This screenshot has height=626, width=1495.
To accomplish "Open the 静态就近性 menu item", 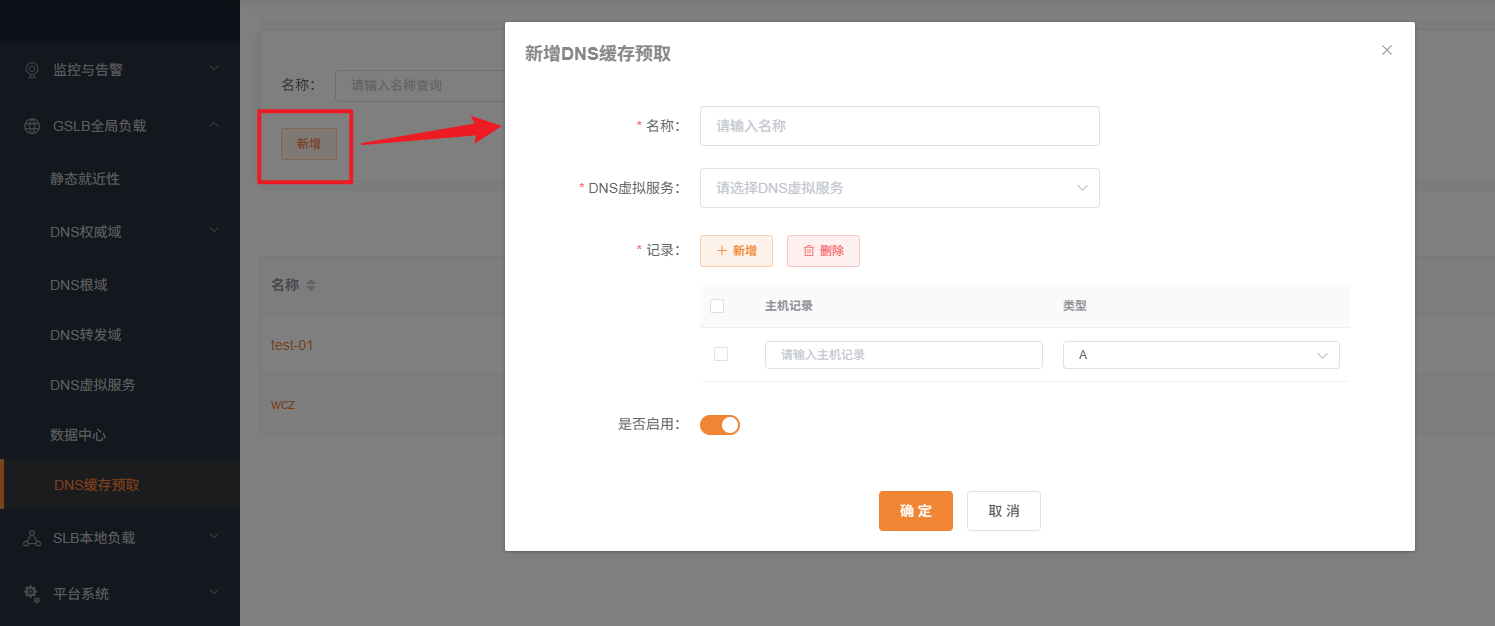I will (x=85, y=179).
